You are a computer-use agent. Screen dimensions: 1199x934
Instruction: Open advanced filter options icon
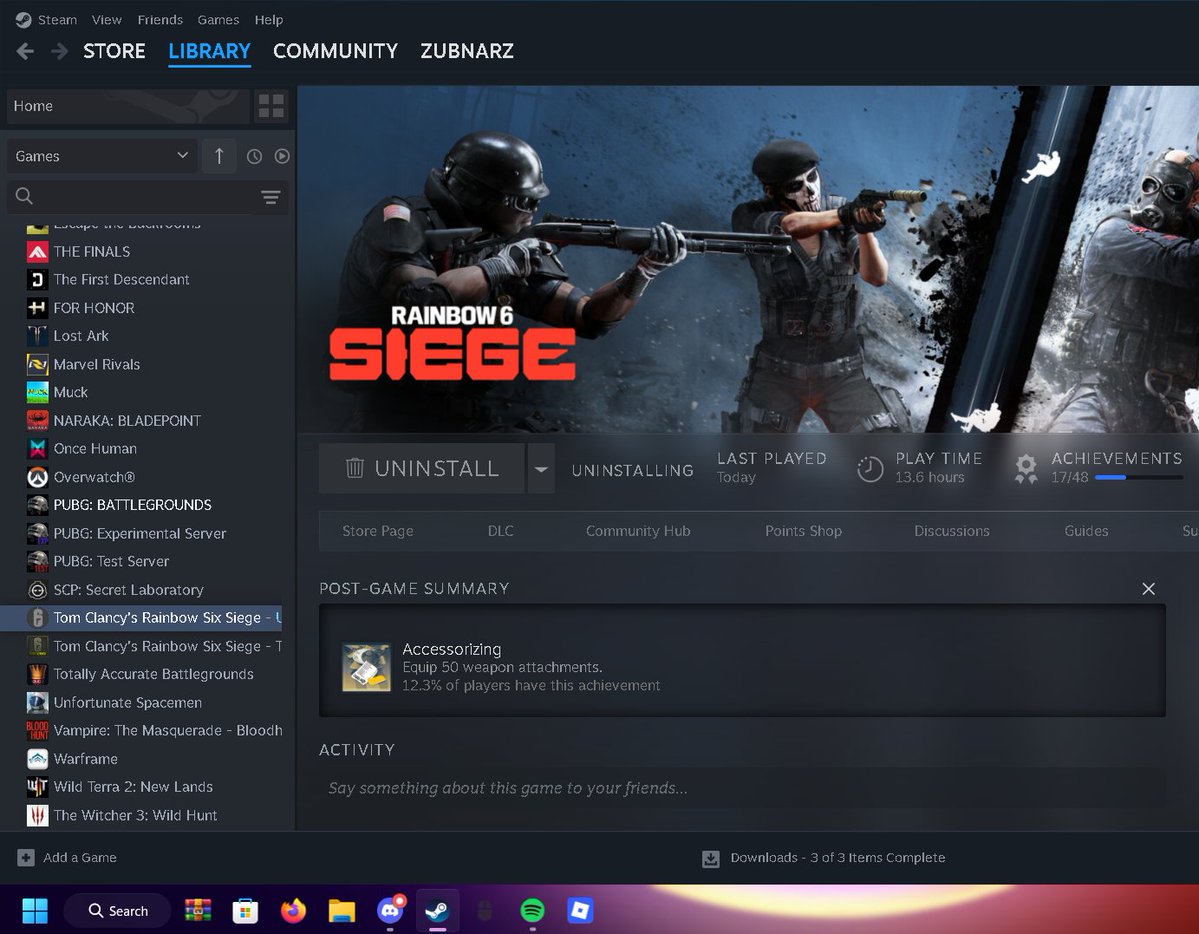coord(271,197)
